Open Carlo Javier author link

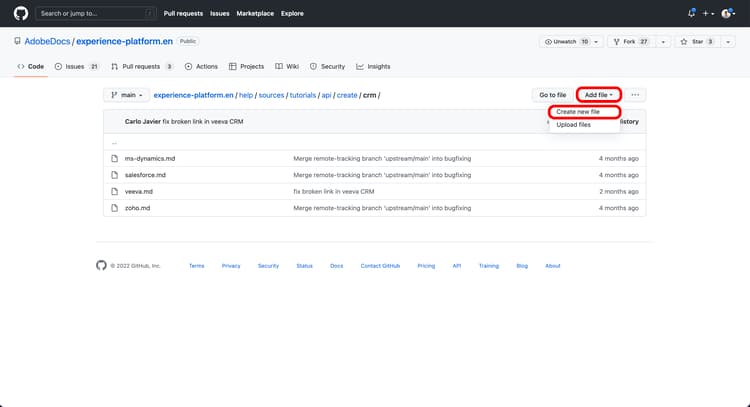pos(143,121)
